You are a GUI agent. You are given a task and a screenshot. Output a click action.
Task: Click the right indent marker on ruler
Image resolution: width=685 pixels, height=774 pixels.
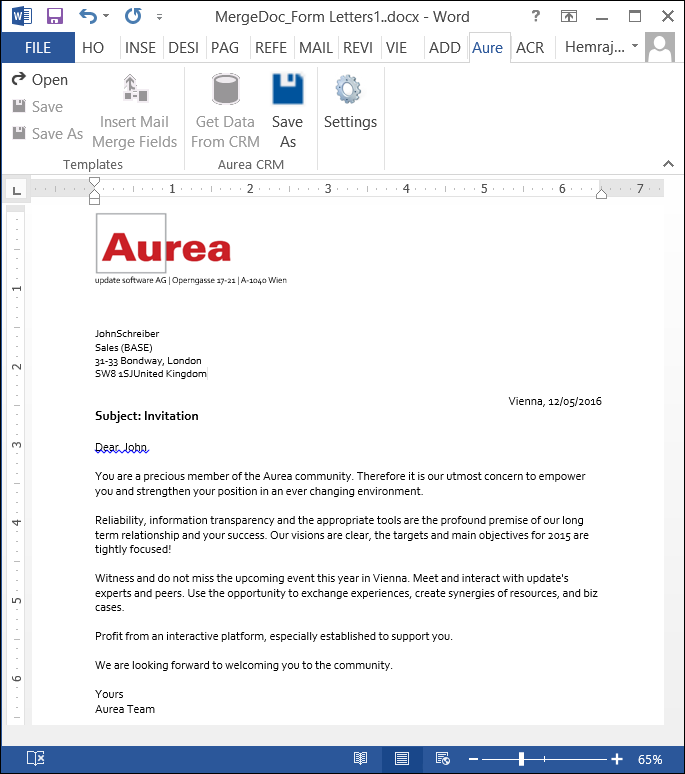[x=601, y=194]
